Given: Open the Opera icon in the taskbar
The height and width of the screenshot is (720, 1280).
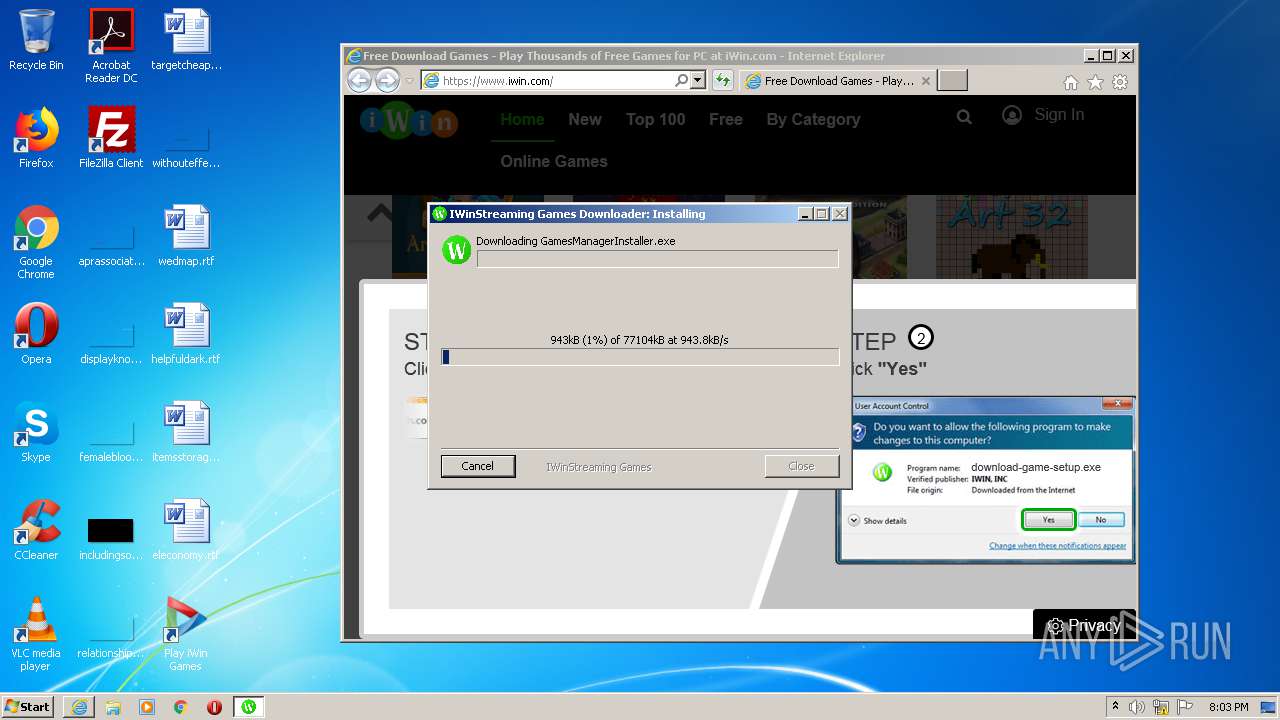Looking at the screenshot, I should click(x=214, y=707).
